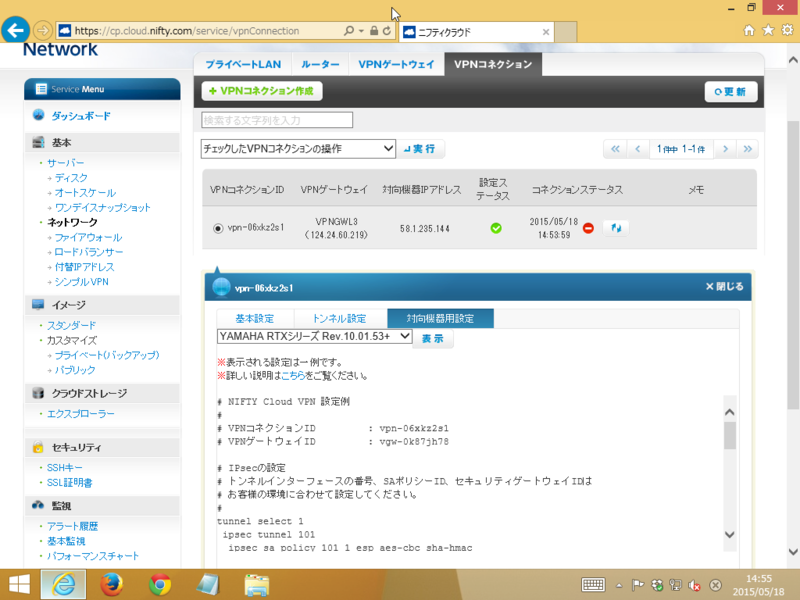Click the red stop icon in connection status
800x600 pixels.
[x=588, y=228]
